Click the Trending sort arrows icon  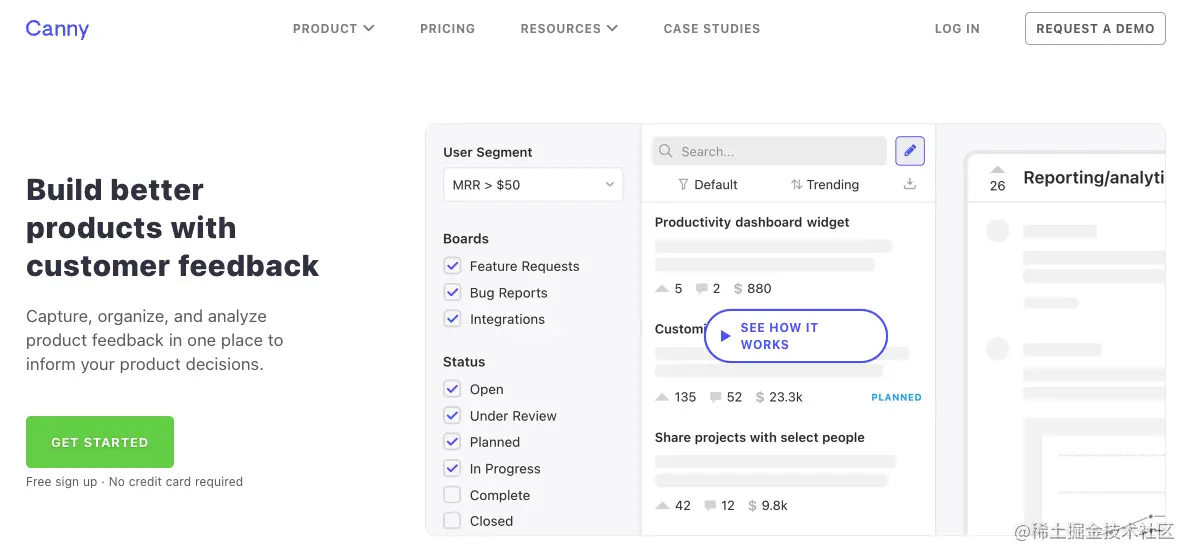click(796, 185)
